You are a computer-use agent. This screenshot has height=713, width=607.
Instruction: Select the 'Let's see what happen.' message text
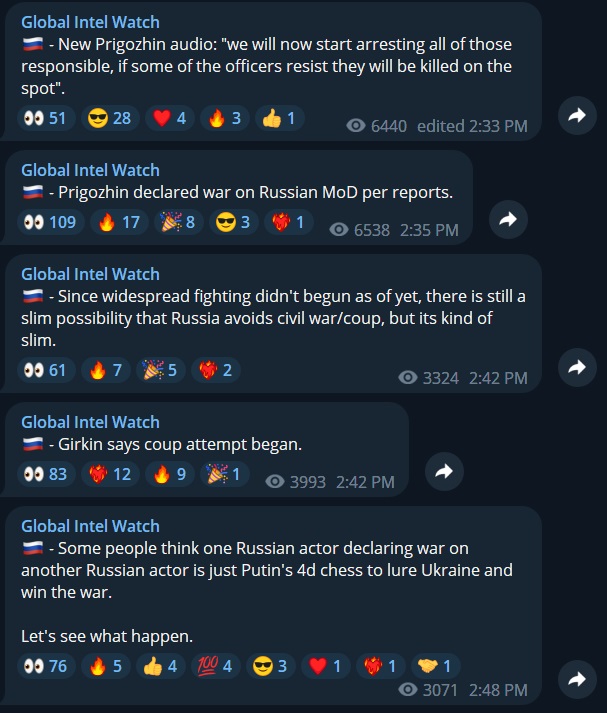click(x=107, y=636)
